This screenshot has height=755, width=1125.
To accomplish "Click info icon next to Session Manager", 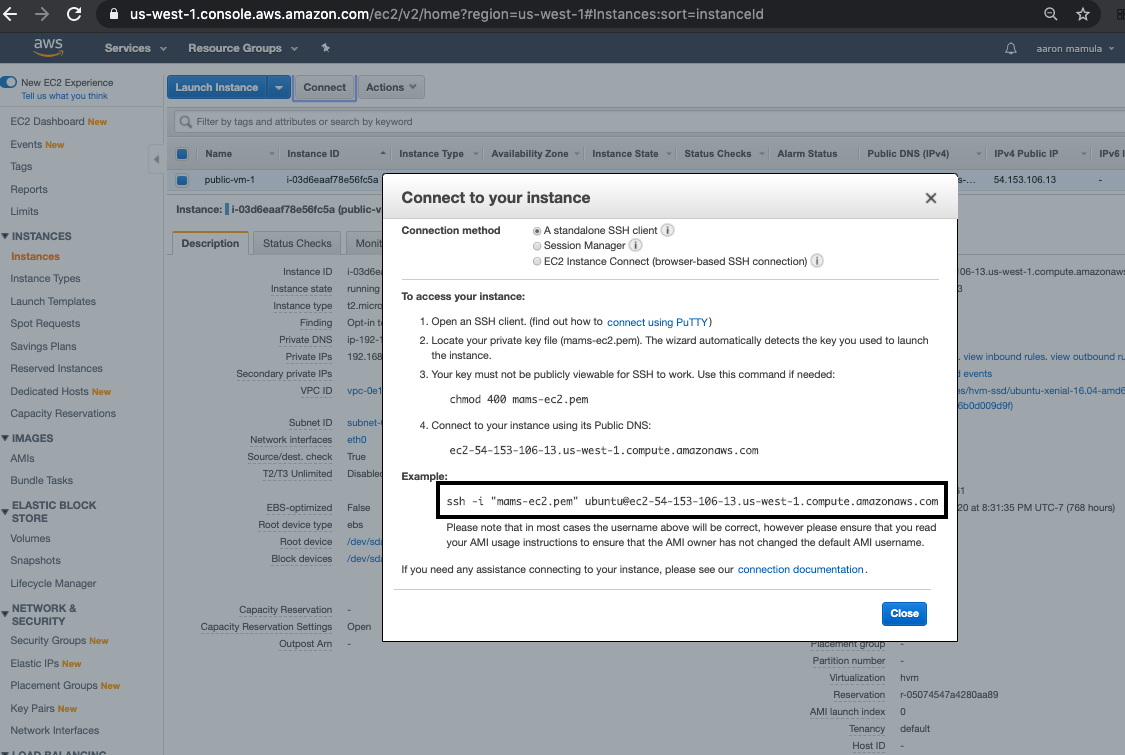I will pos(636,245).
